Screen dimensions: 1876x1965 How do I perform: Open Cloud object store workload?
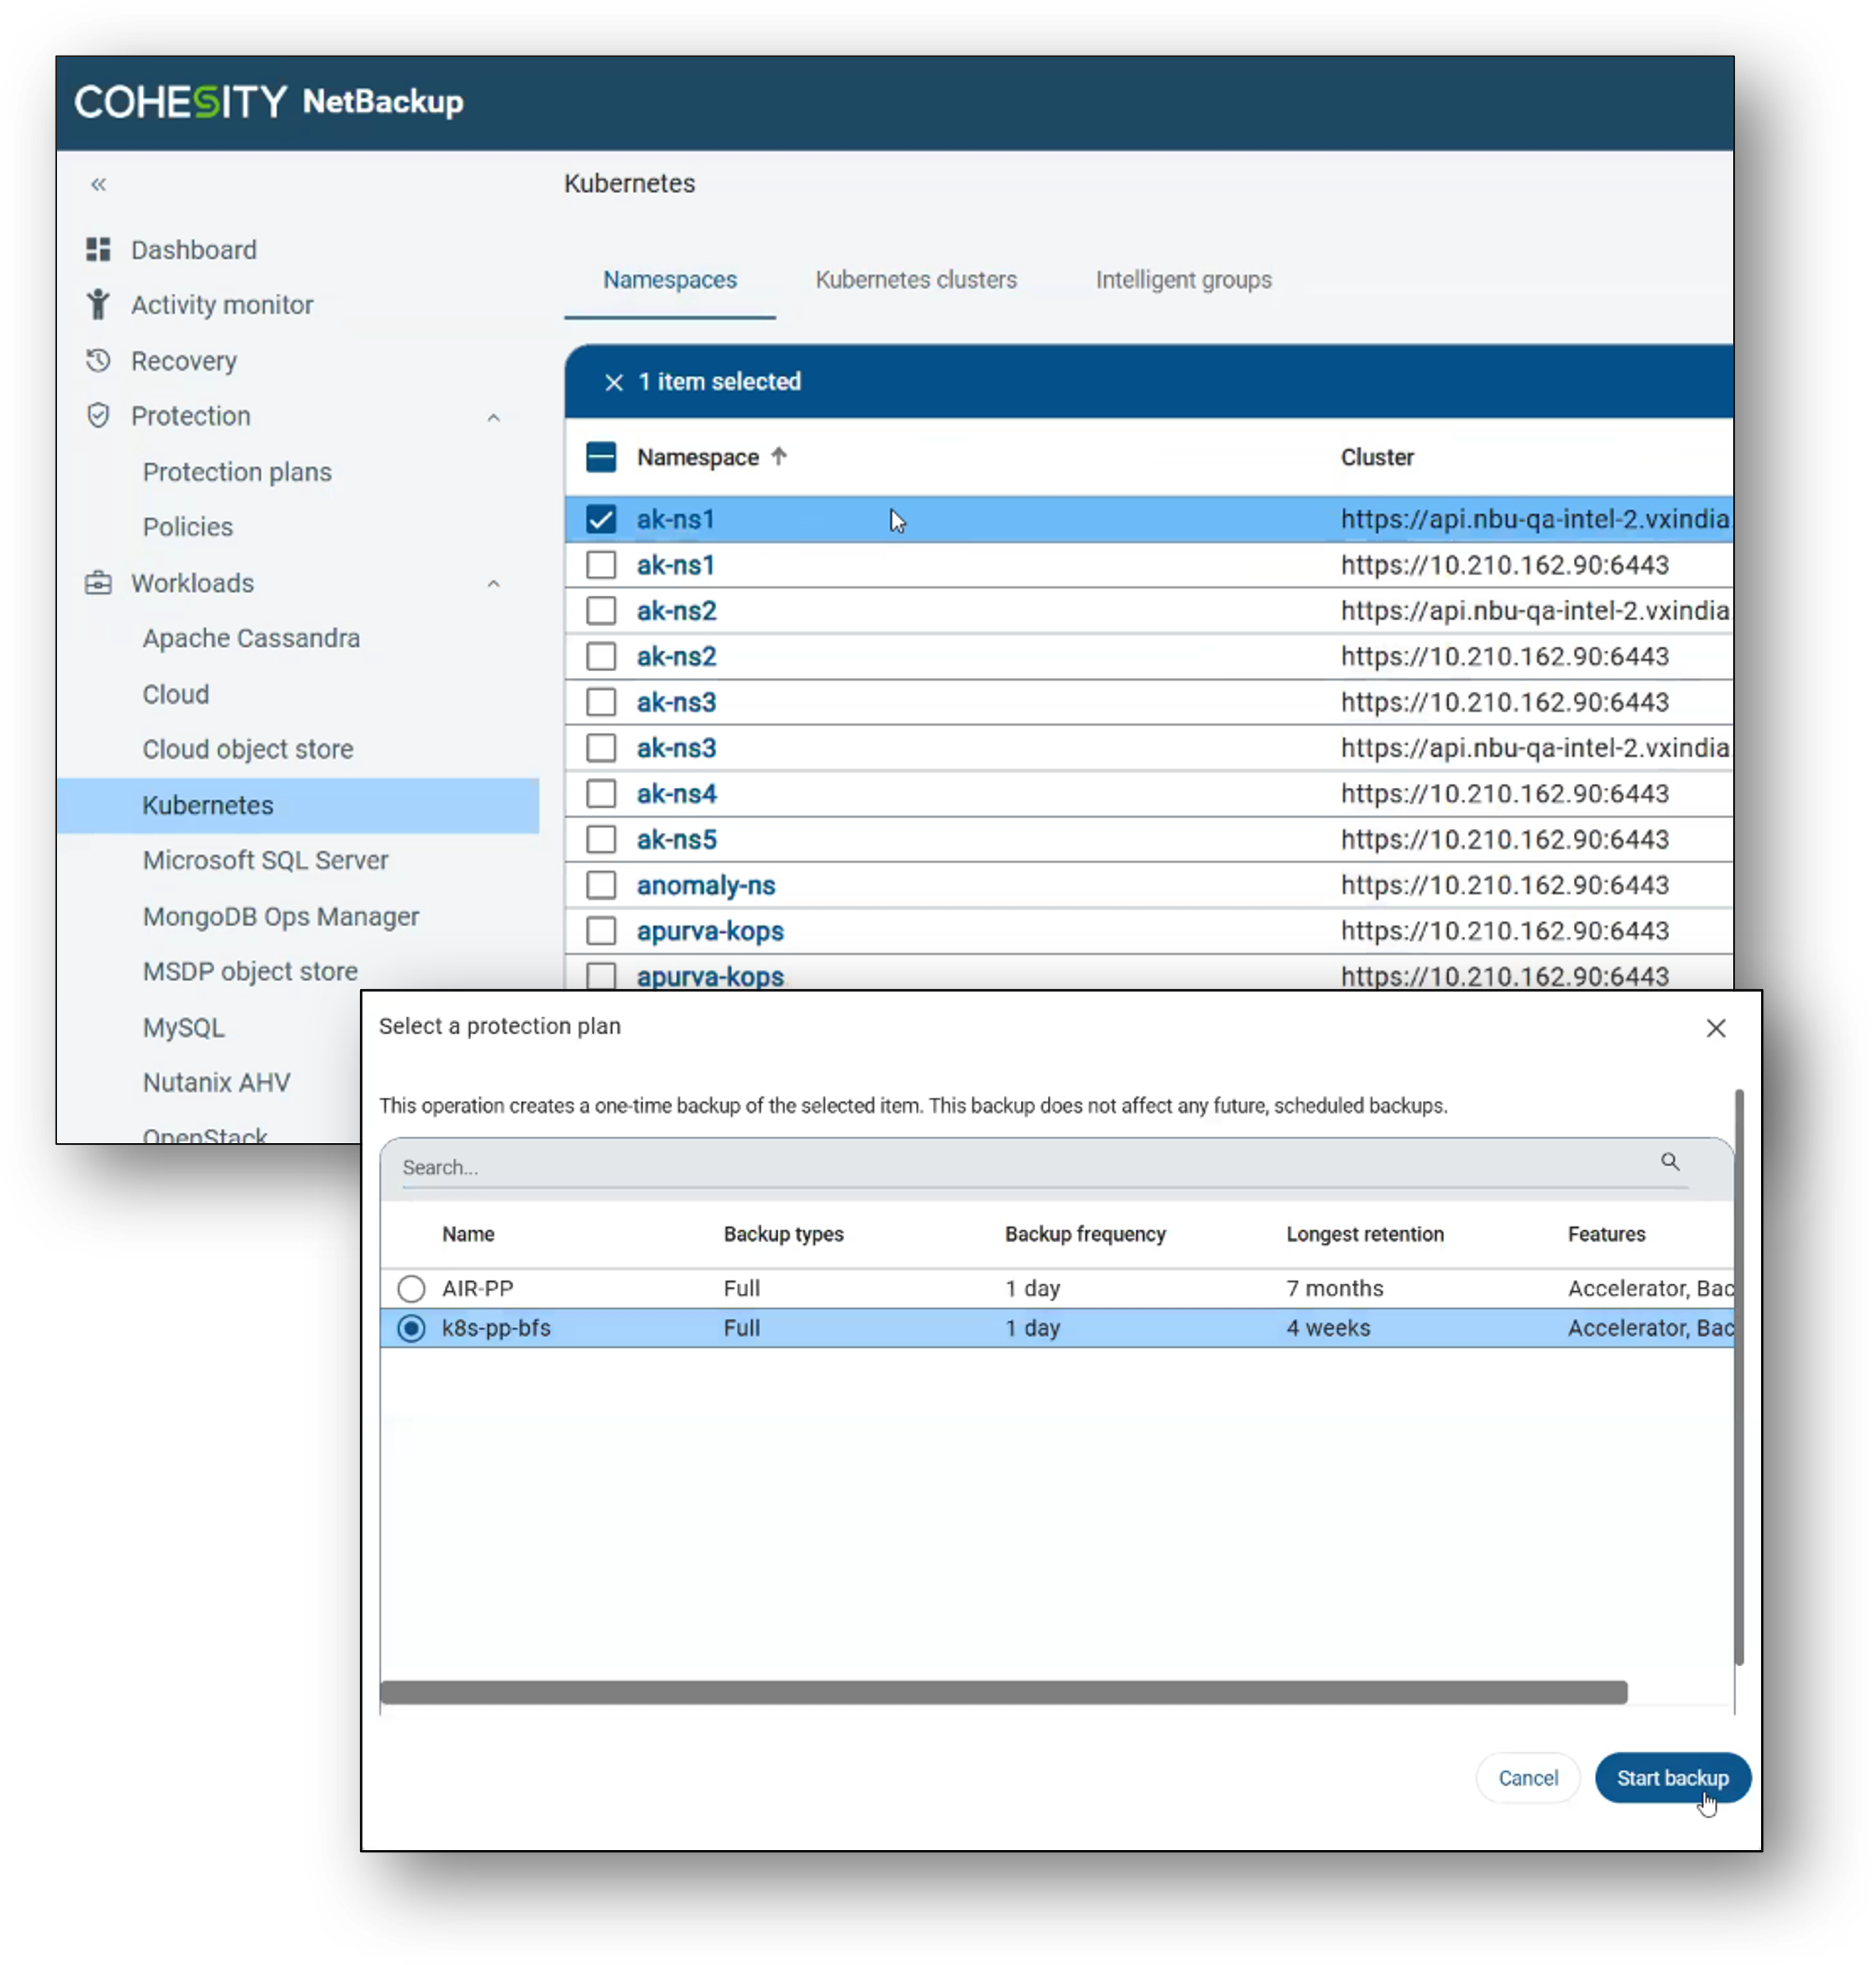click(x=248, y=749)
